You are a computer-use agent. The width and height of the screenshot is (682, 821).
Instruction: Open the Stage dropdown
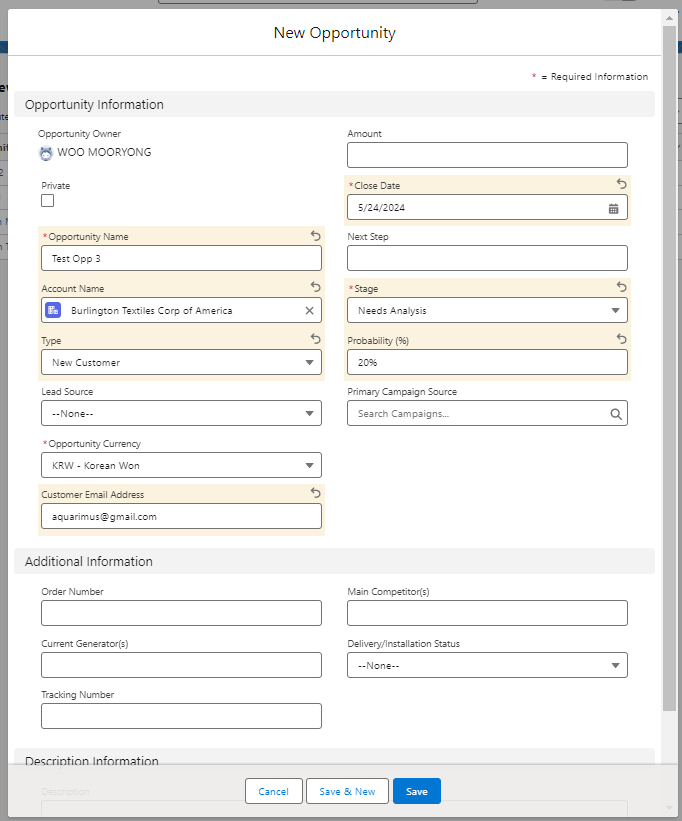pyautogui.click(x=487, y=311)
